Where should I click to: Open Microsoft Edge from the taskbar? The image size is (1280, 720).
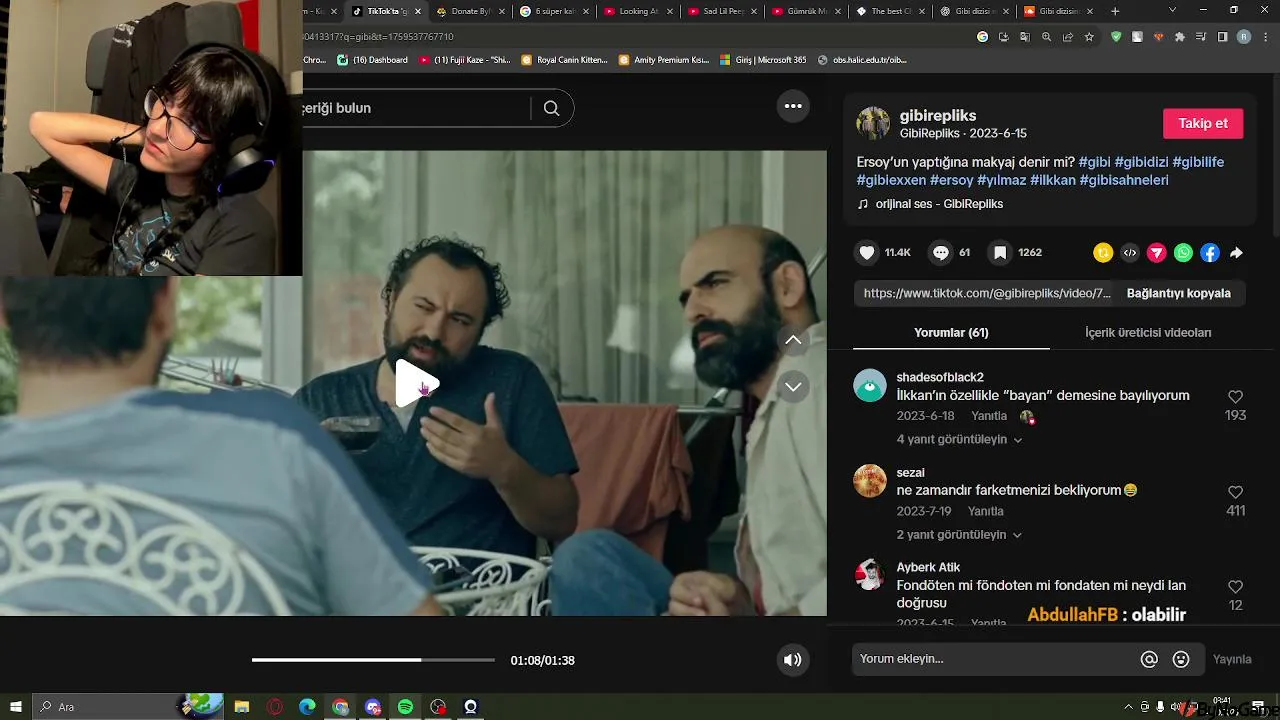[307, 707]
